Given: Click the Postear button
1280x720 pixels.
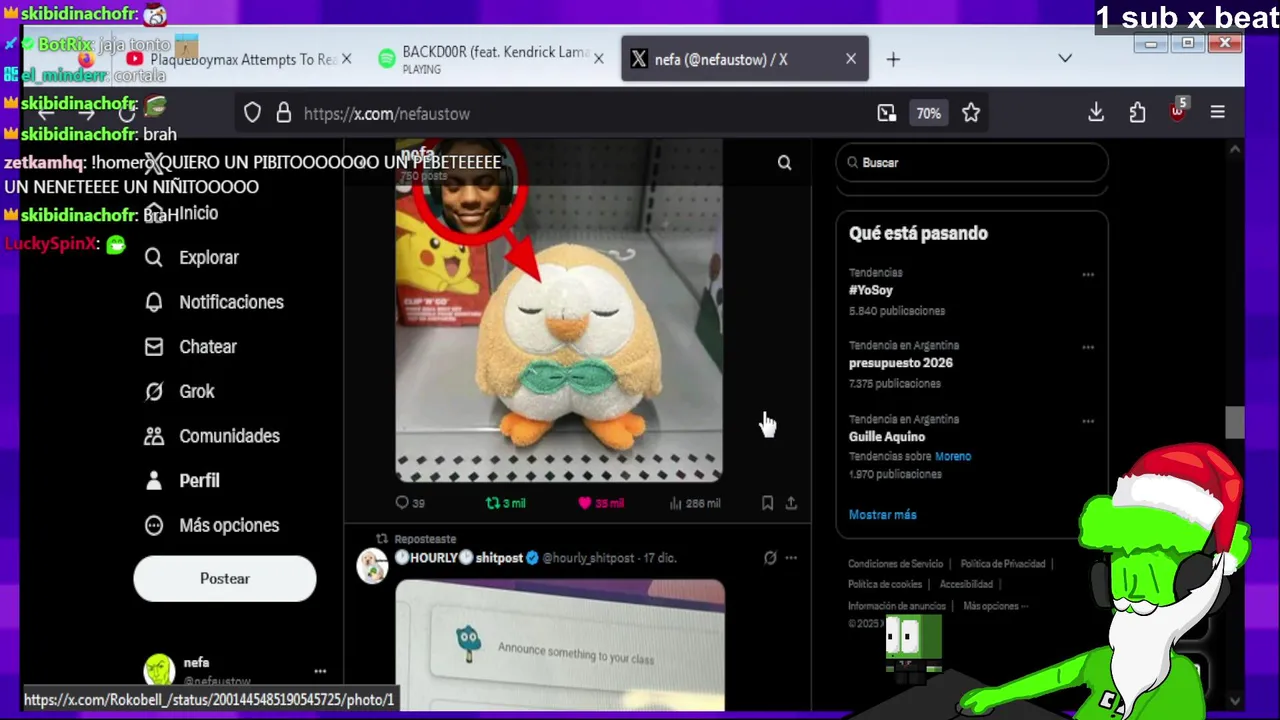Looking at the screenshot, I should pos(225,579).
